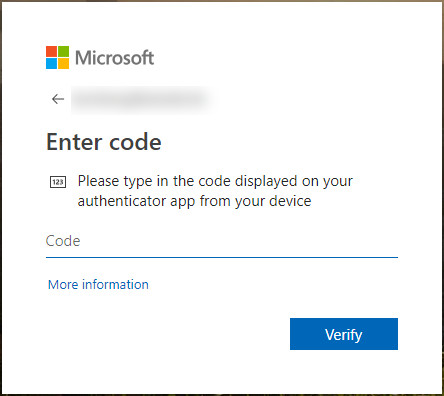This screenshot has height=396, width=444.
Task: Select the yellow square of the logo
Action: pos(64,64)
